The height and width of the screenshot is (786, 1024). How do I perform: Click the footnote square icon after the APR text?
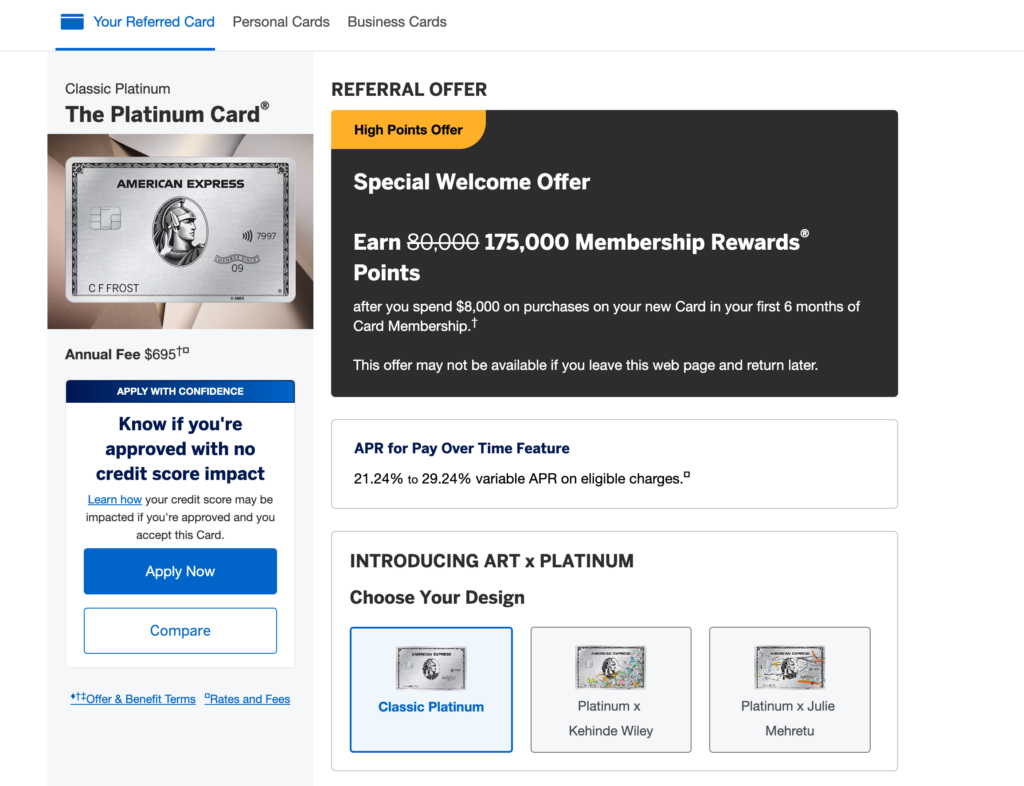click(x=686, y=476)
